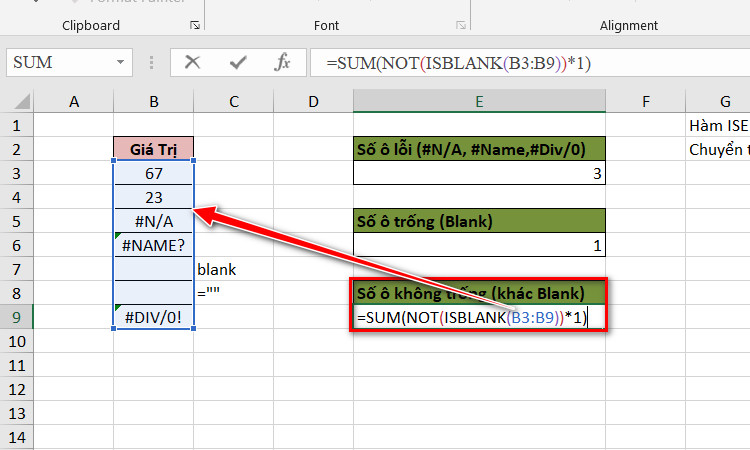Select row 2 header
750x450 pixels.
(17, 149)
